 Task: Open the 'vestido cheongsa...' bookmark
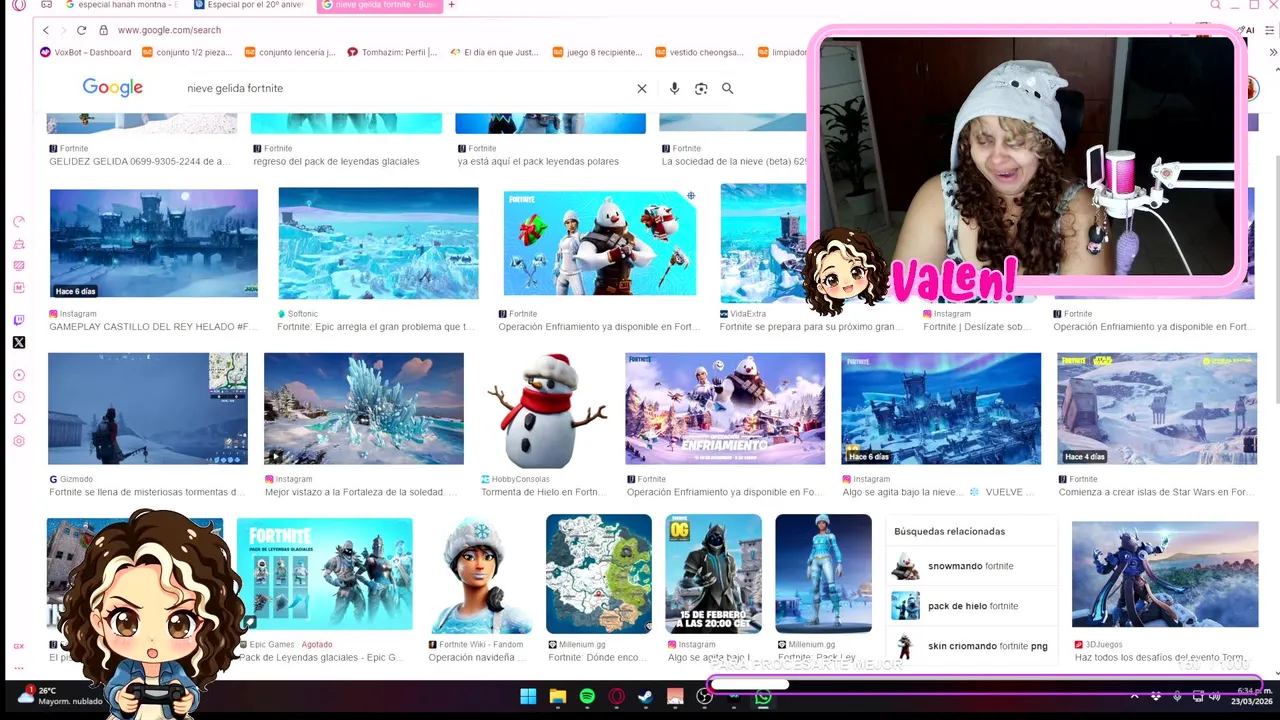pos(701,52)
